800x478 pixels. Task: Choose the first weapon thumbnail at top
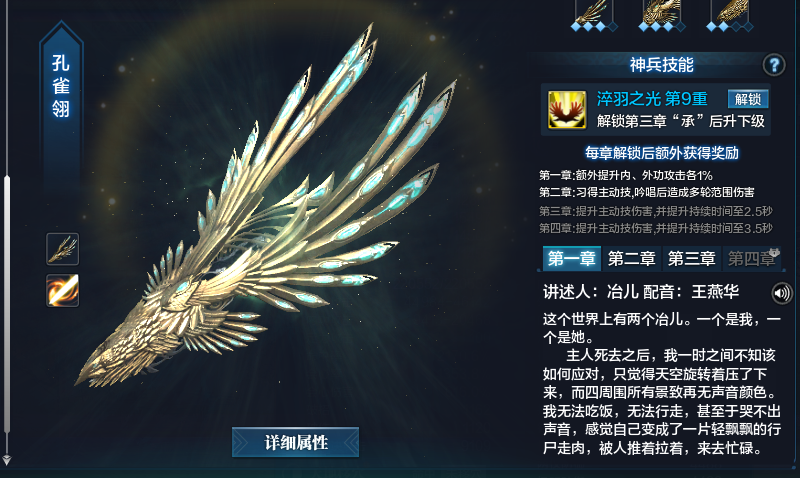pos(593,14)
